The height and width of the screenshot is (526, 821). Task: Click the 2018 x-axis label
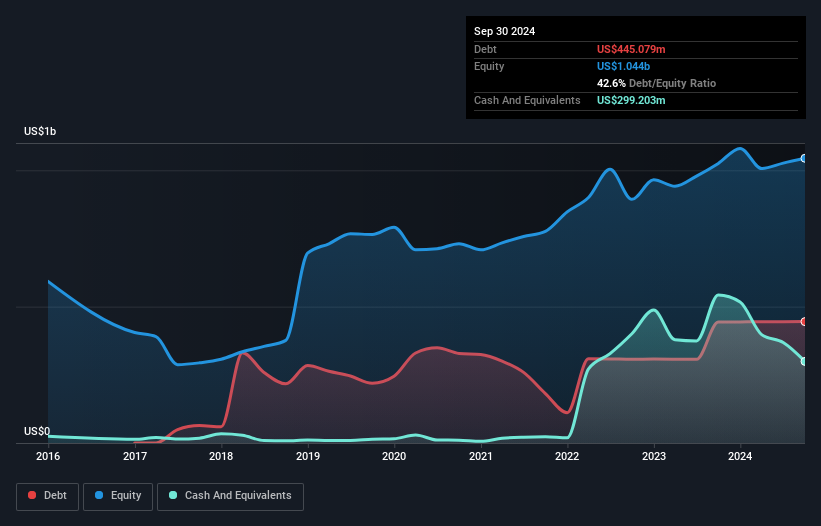[221, 456]
